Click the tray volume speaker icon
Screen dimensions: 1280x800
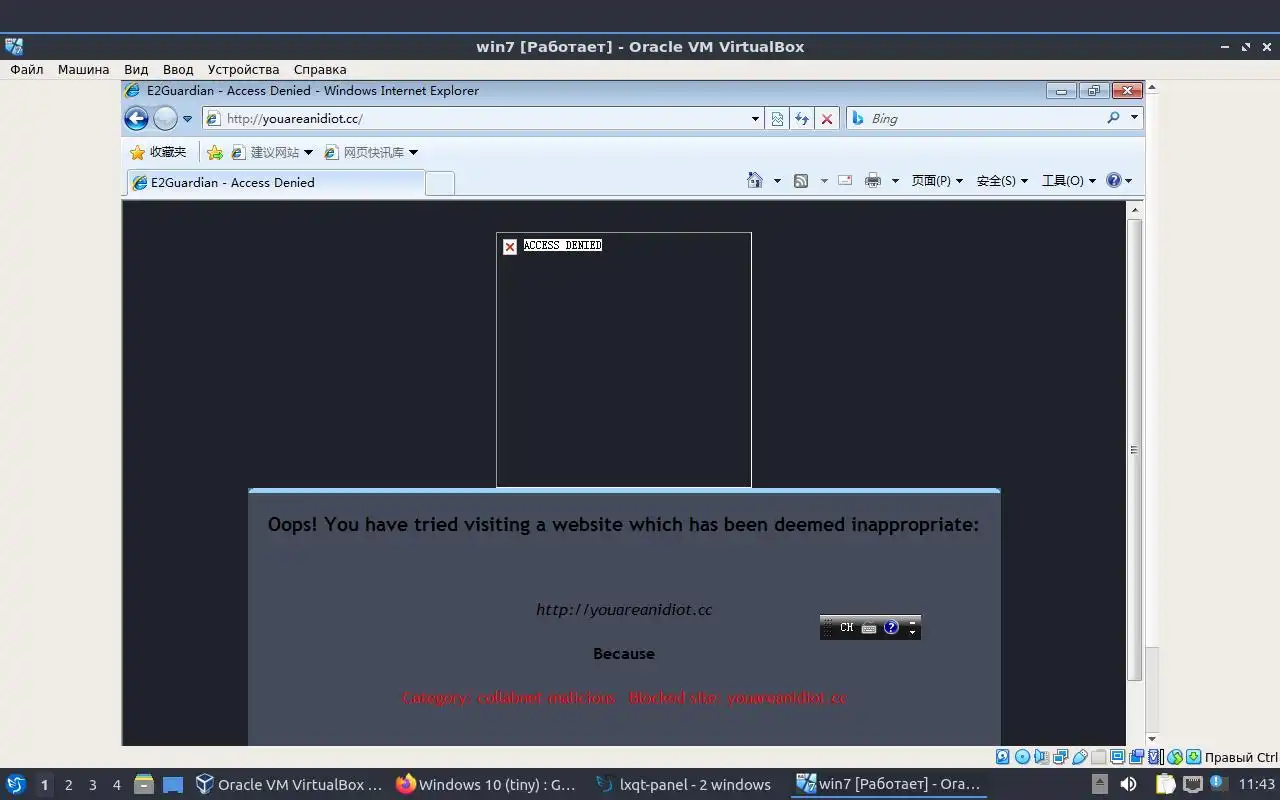tap(1127, 784)
